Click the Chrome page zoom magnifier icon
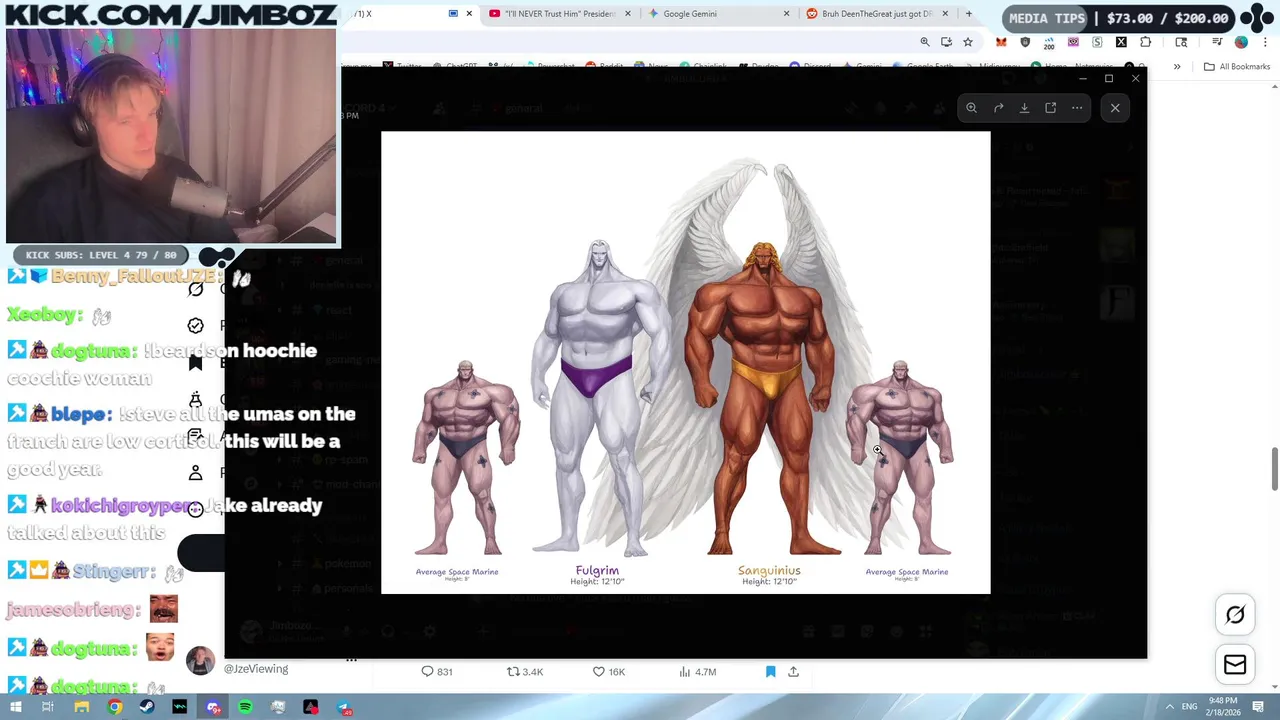 click(925, 42)
